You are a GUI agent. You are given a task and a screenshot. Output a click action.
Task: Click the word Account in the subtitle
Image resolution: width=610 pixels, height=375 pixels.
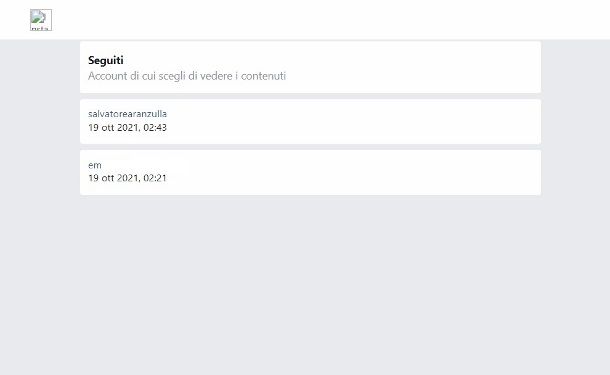coord(108,76)
